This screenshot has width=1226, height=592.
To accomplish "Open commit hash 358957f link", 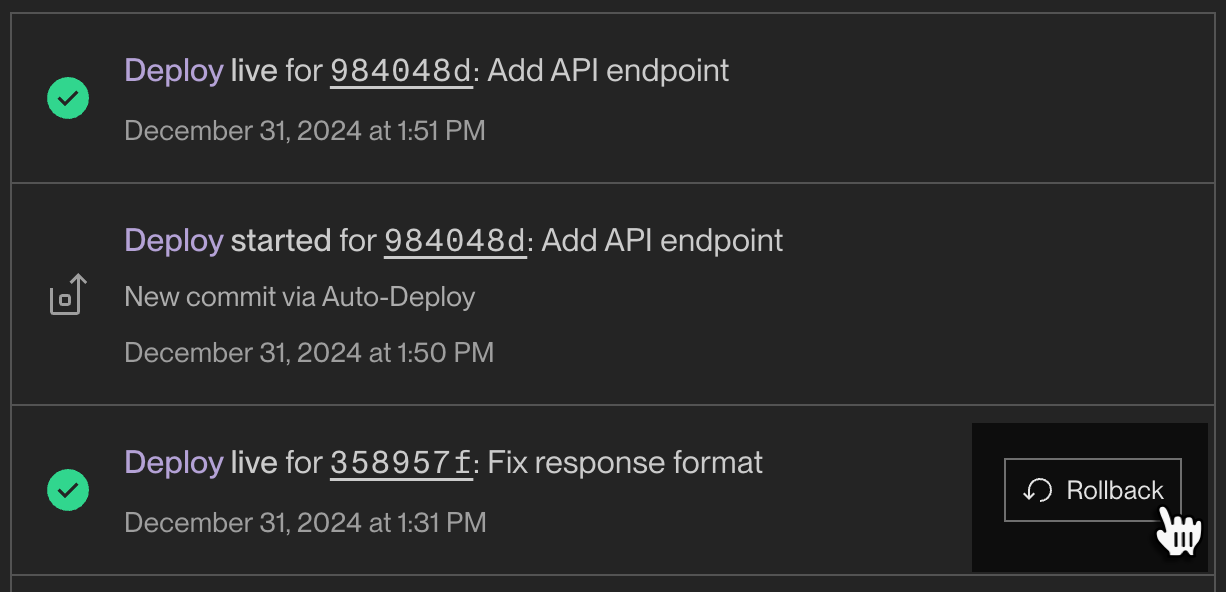I will coord(401,462).
